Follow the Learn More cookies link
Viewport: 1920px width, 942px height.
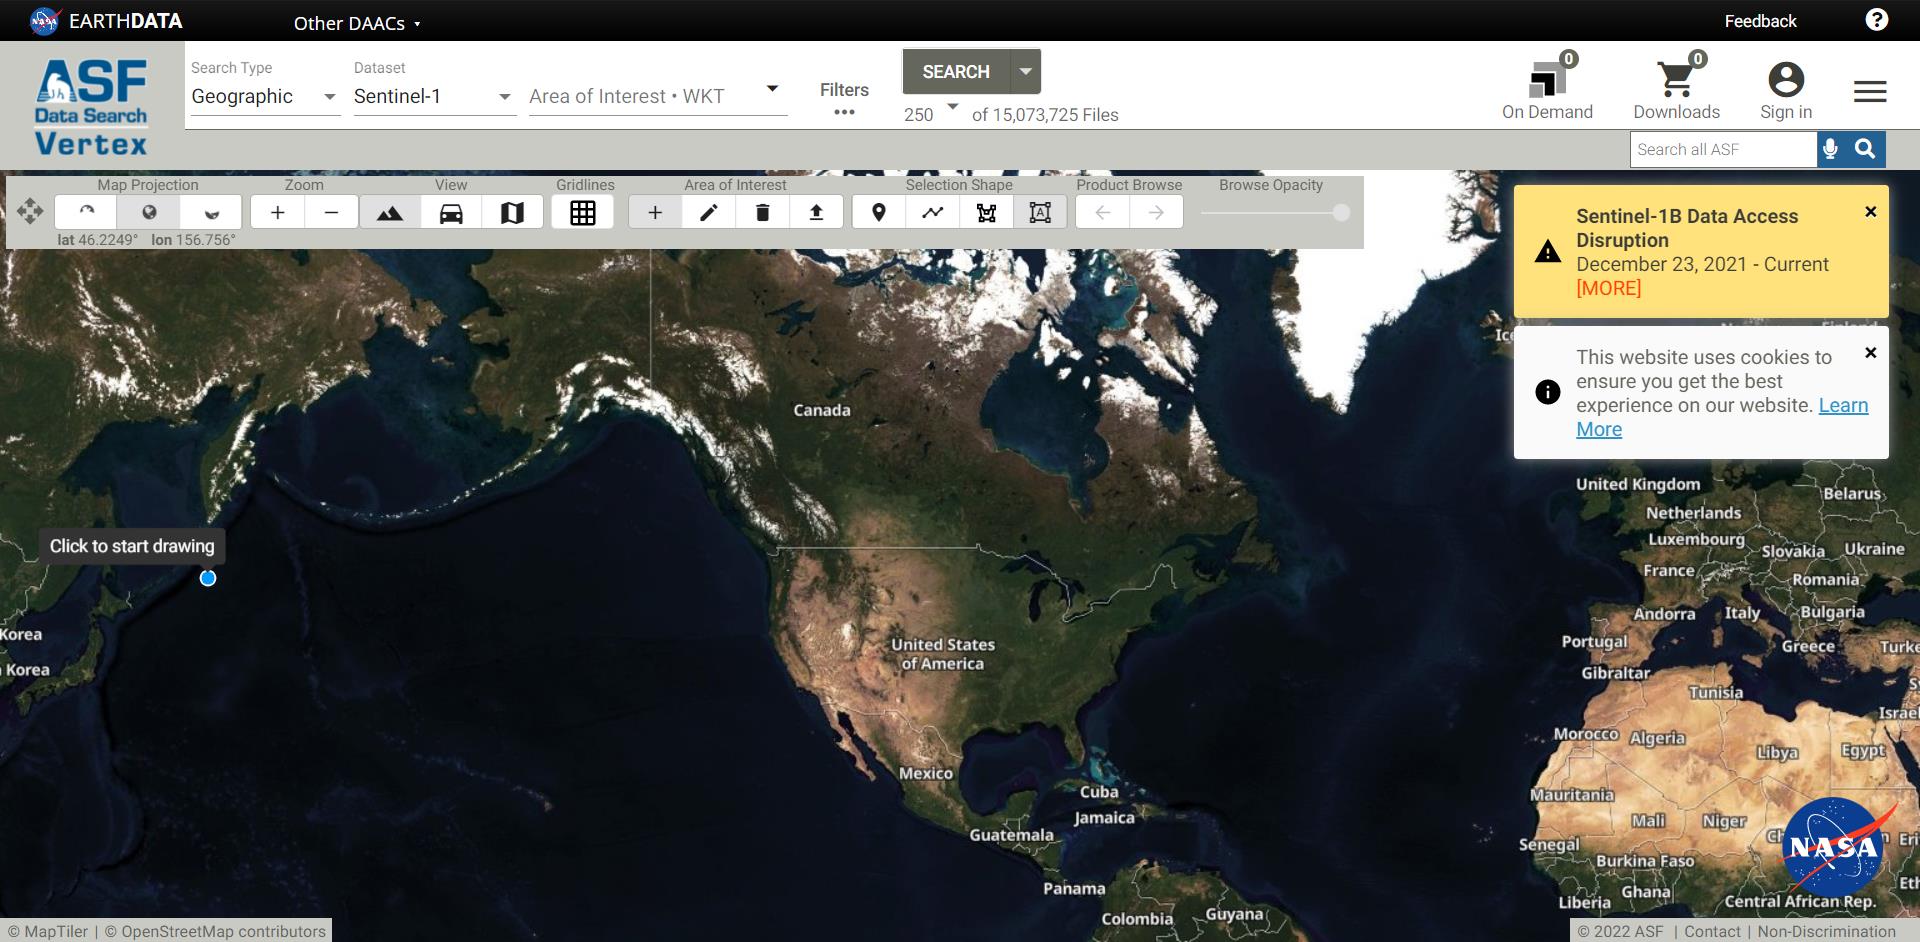(x=1722, y=417)
